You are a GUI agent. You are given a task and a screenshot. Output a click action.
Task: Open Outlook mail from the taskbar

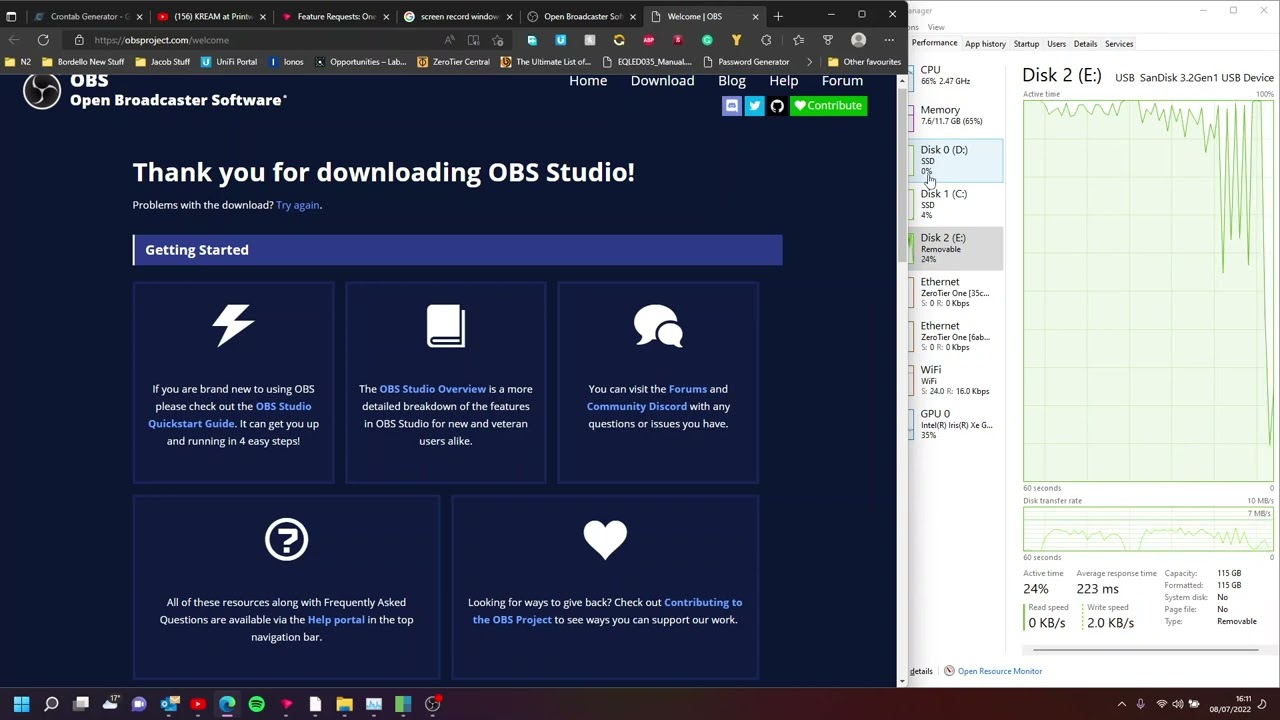[x=168, y=704]
